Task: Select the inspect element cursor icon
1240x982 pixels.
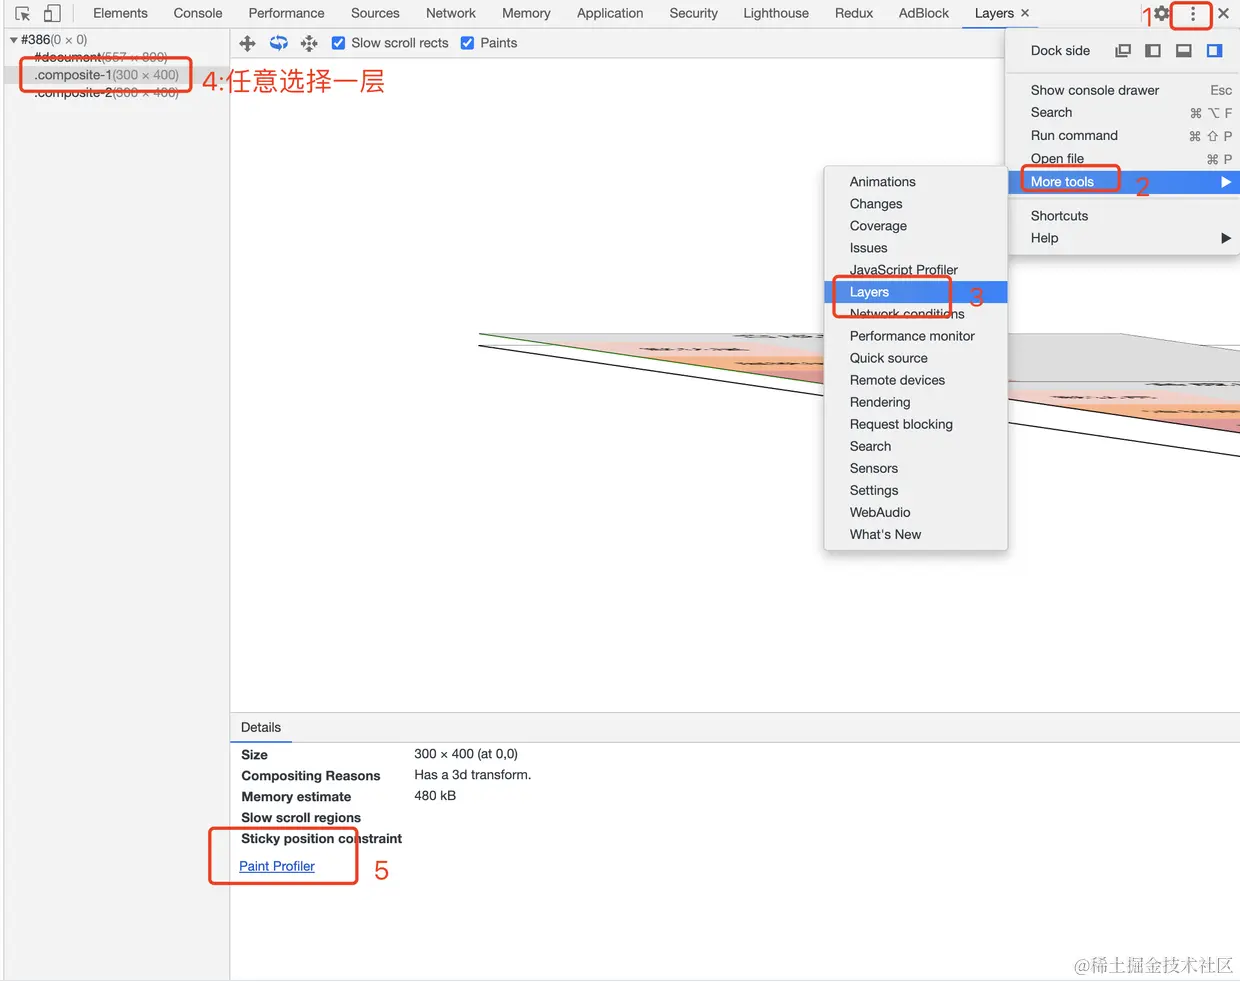Action: pyautogui.click(x=23, y=14)
